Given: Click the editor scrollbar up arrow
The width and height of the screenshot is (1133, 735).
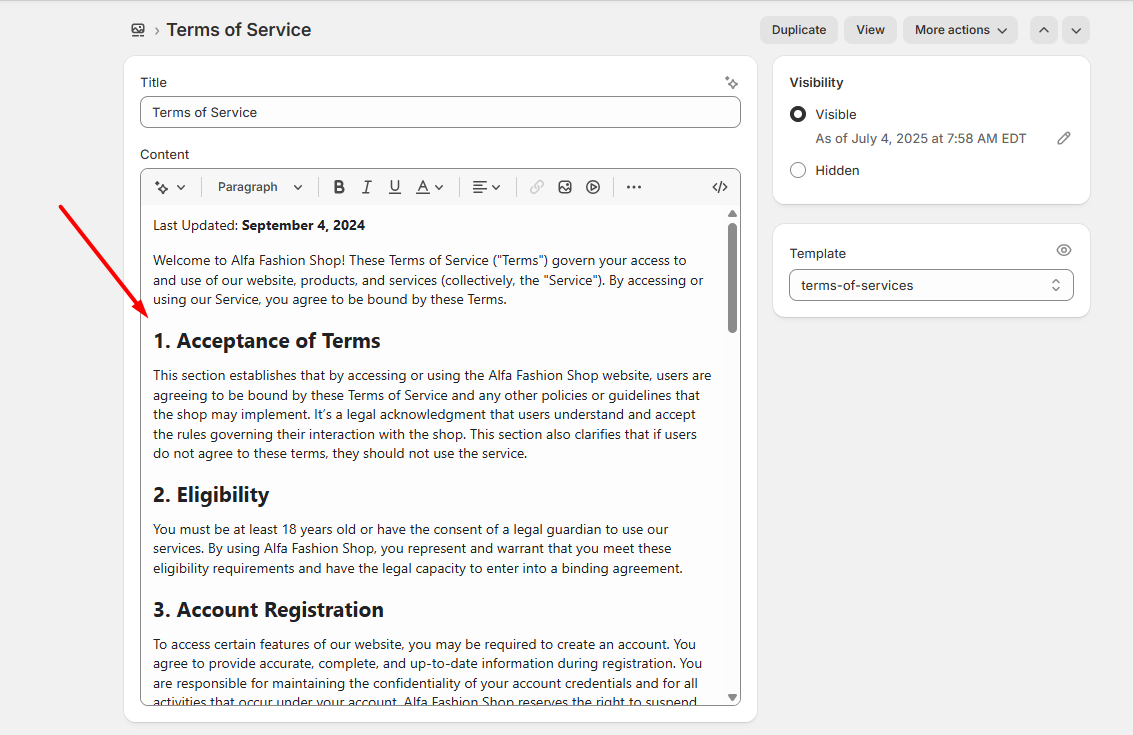Looking at the screenshot, I should (x=733, y=214).
